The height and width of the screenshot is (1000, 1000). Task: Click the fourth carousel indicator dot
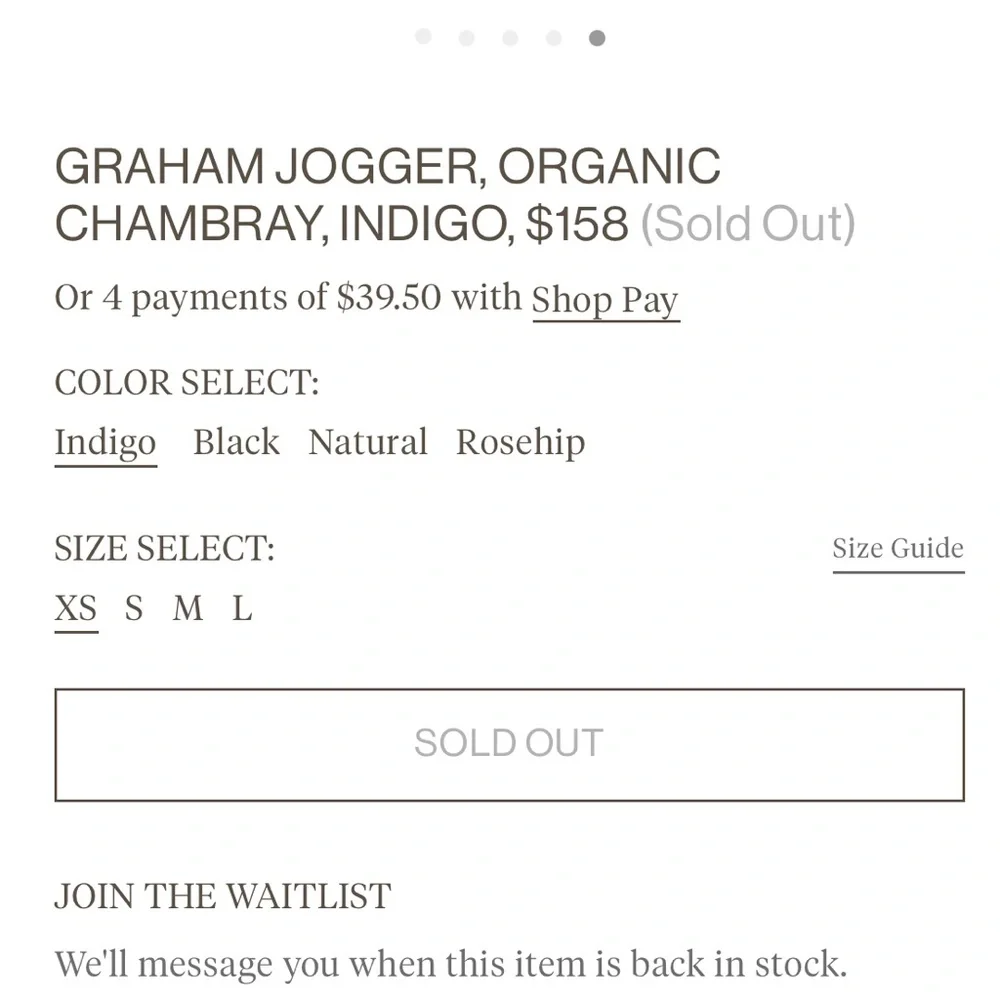point(553,36)
